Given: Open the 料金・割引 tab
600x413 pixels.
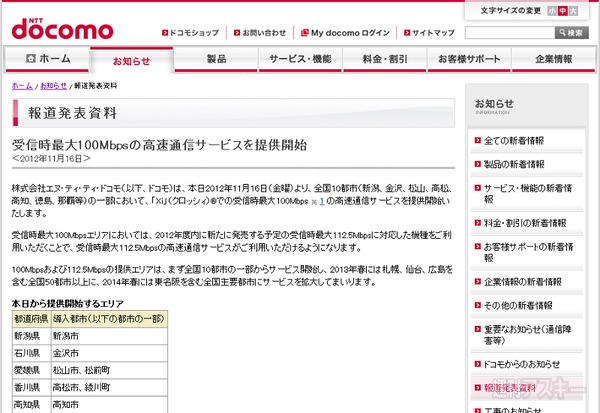Looking at the screenshot, I should (x=385, y=59).
